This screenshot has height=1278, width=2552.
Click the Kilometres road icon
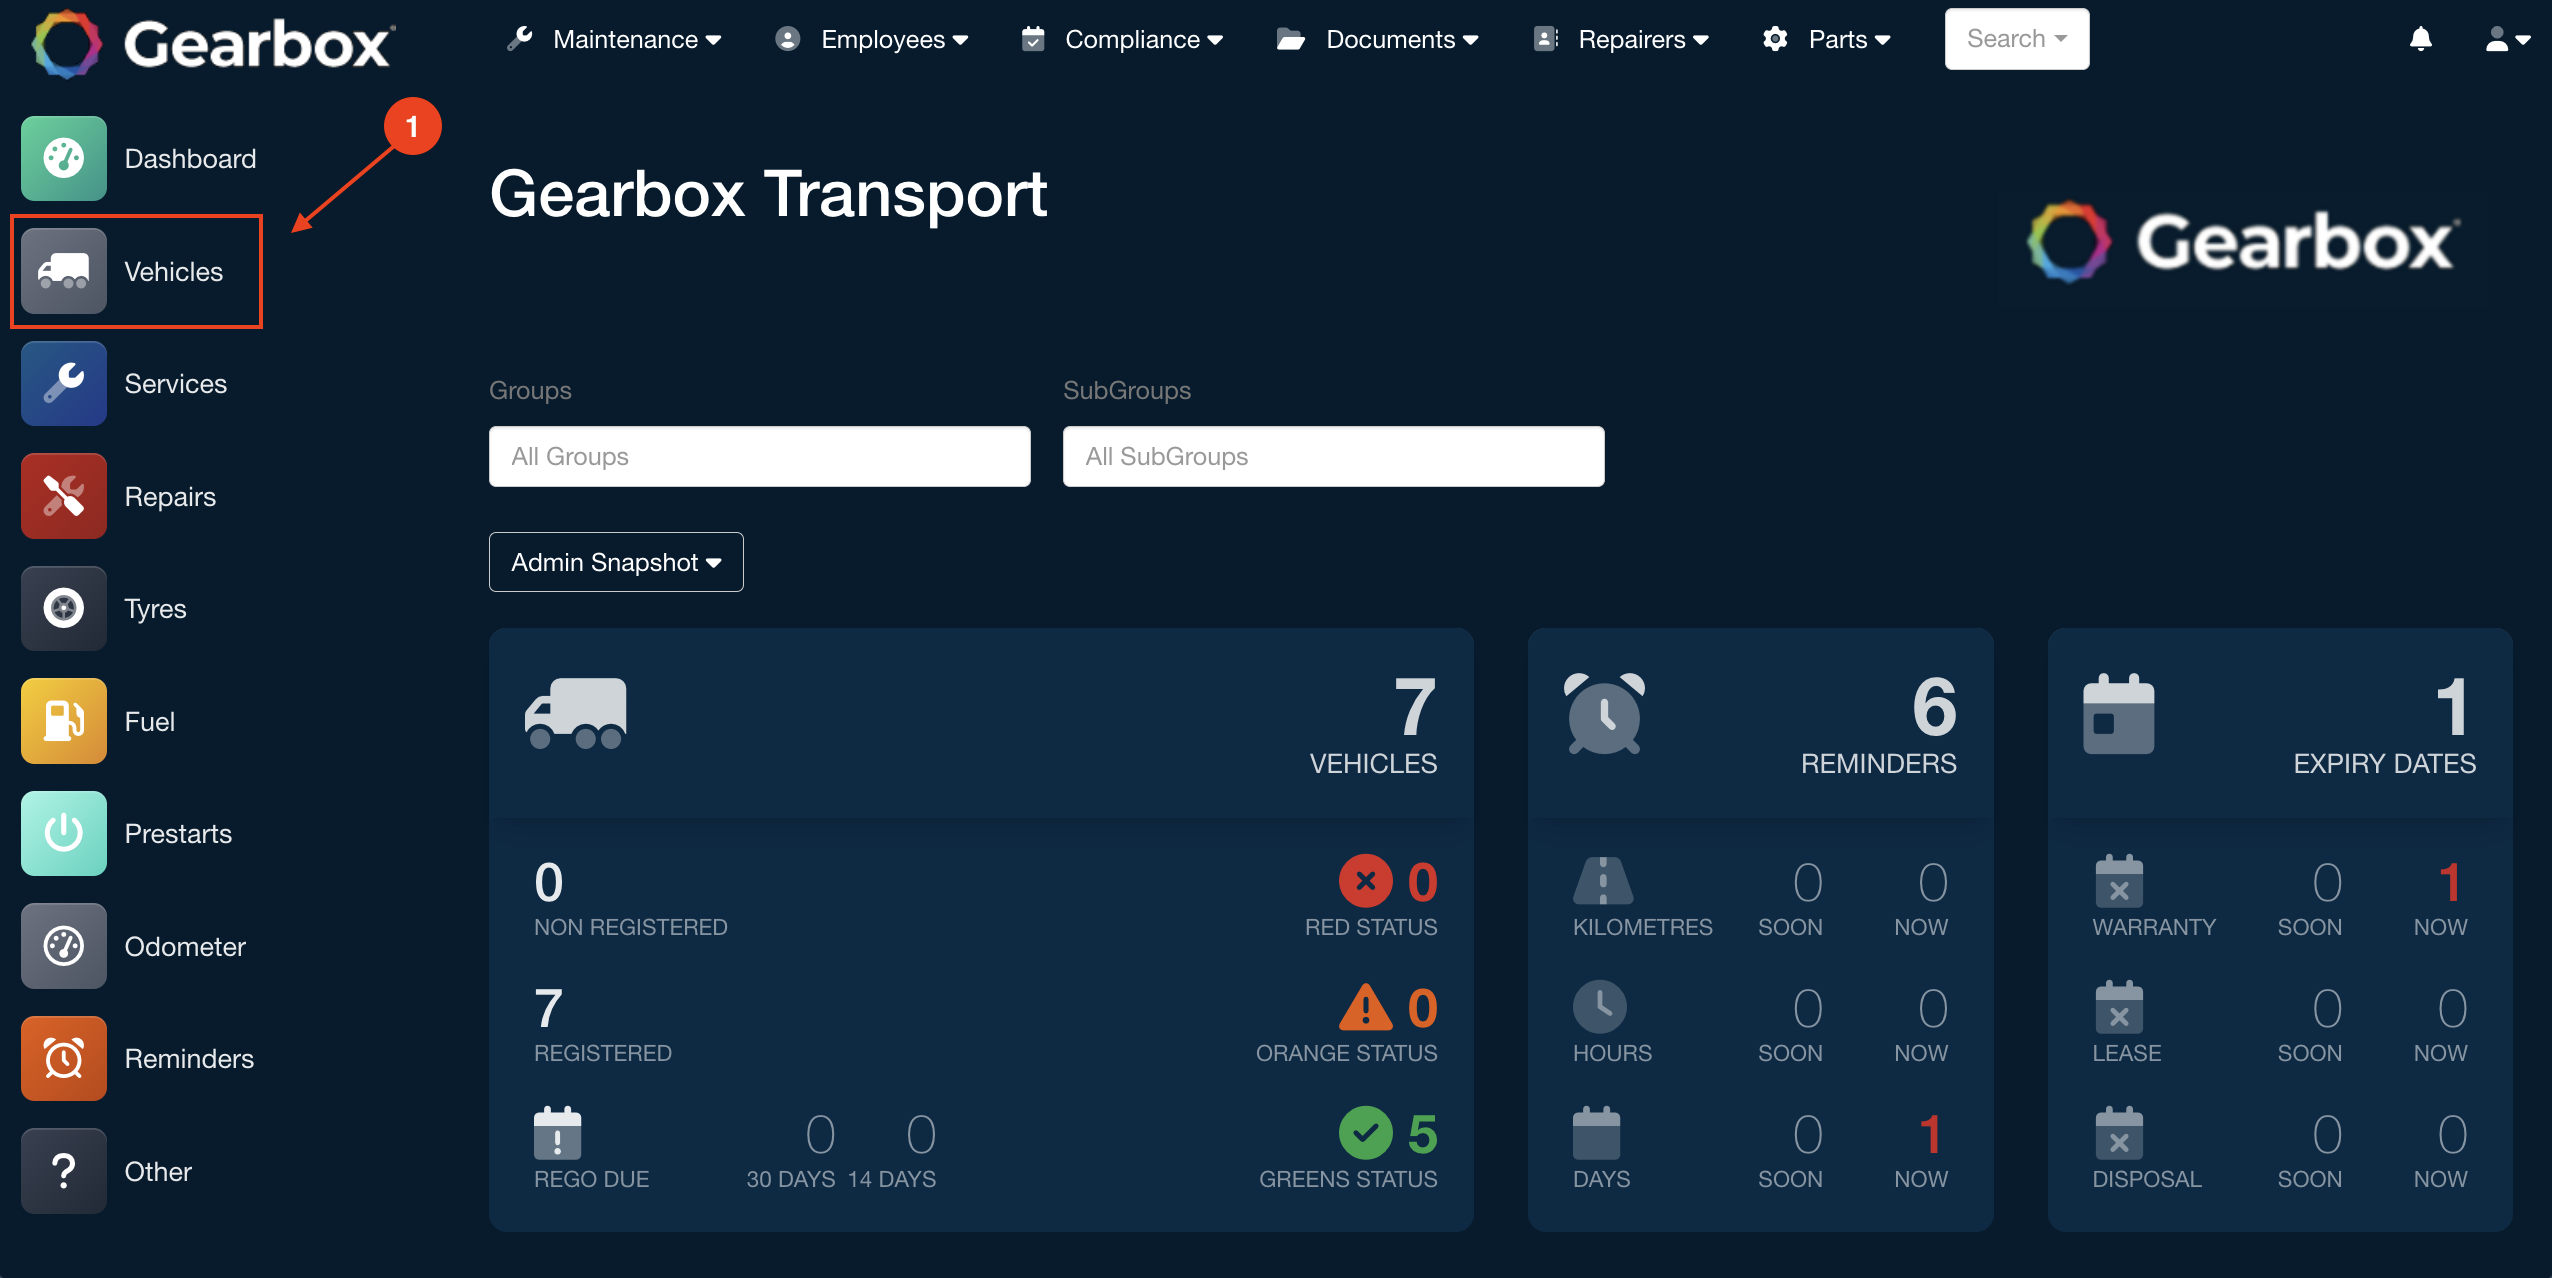1603,881
